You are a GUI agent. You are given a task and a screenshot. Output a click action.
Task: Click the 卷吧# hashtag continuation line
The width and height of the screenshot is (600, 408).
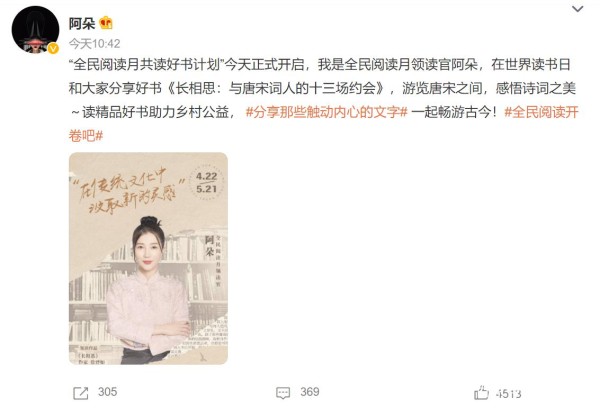click(x=86, y=135)
